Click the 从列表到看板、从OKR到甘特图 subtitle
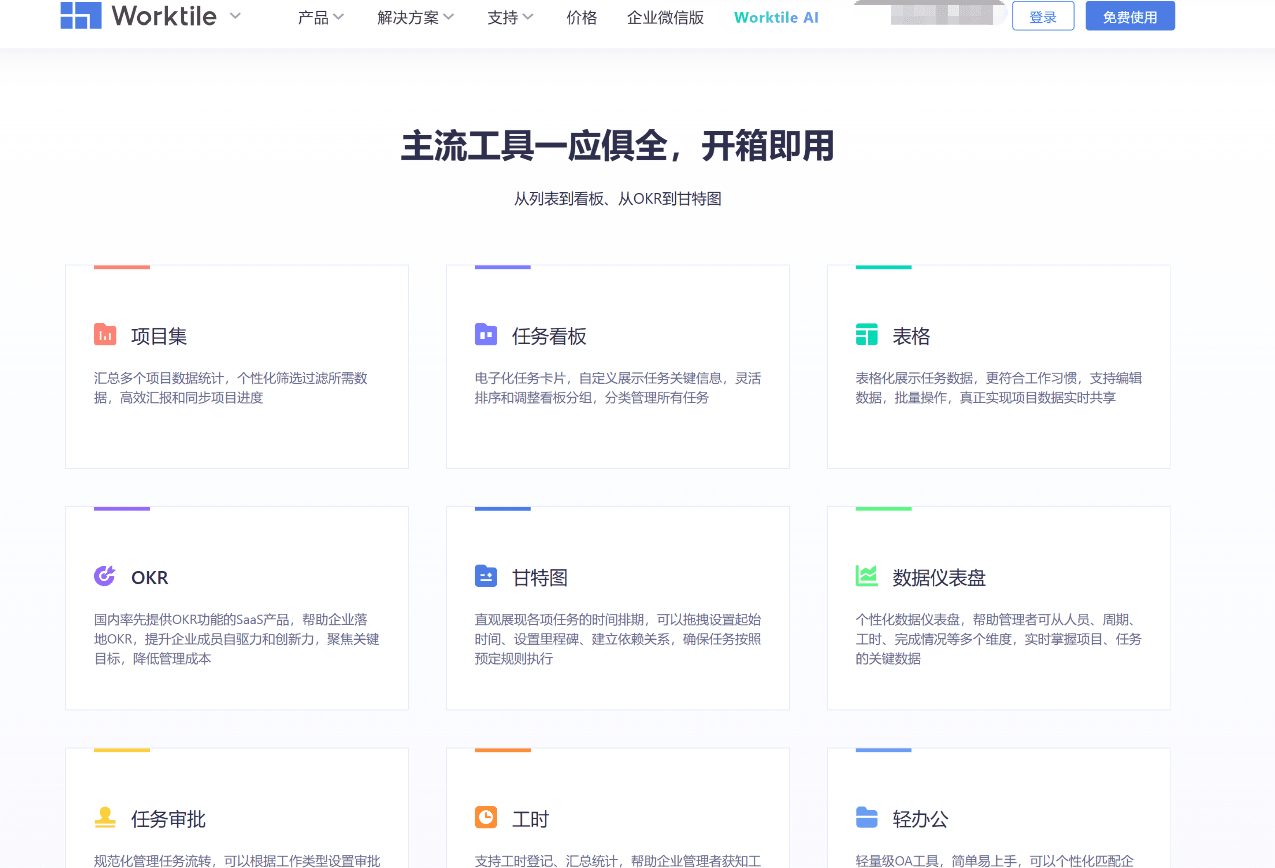The height and width of the screenshot is (868, 1275). pos(618,199)
